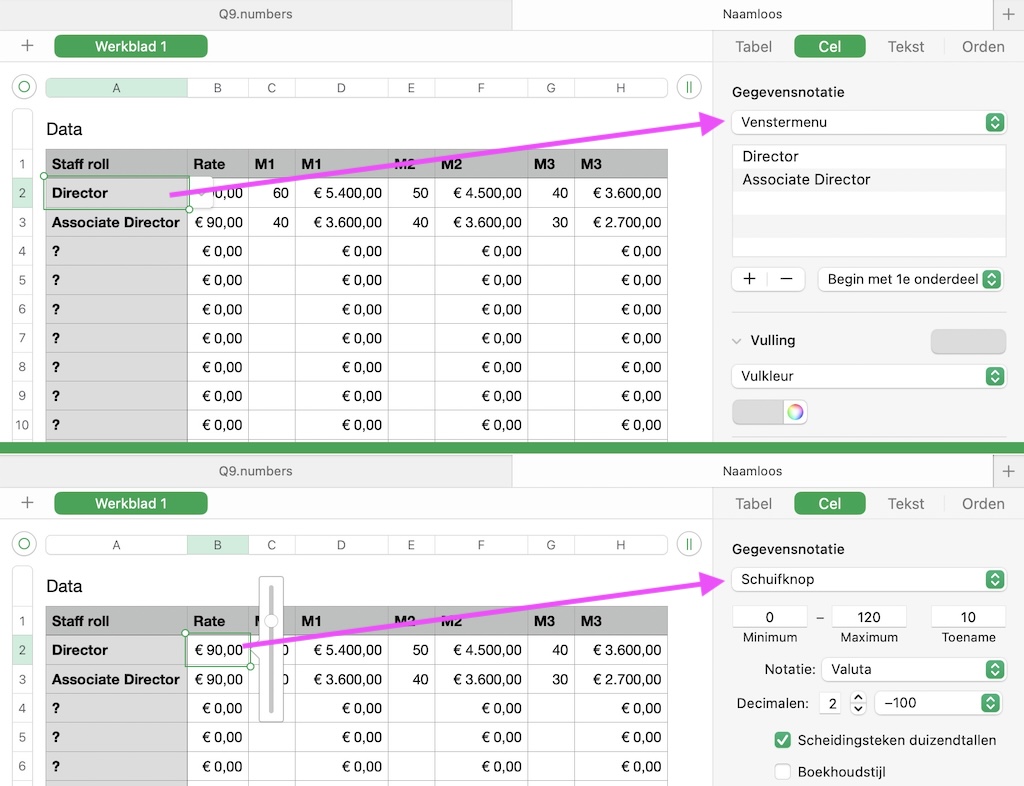
Task: Select column H header in top window
Action: click(620, 87)
